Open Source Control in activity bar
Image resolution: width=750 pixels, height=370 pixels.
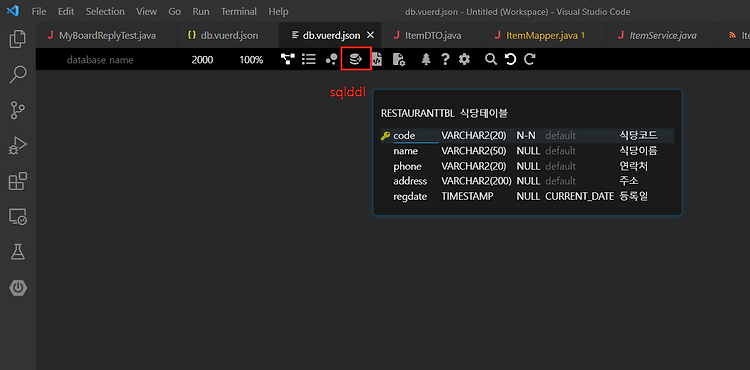pos(18,110)
